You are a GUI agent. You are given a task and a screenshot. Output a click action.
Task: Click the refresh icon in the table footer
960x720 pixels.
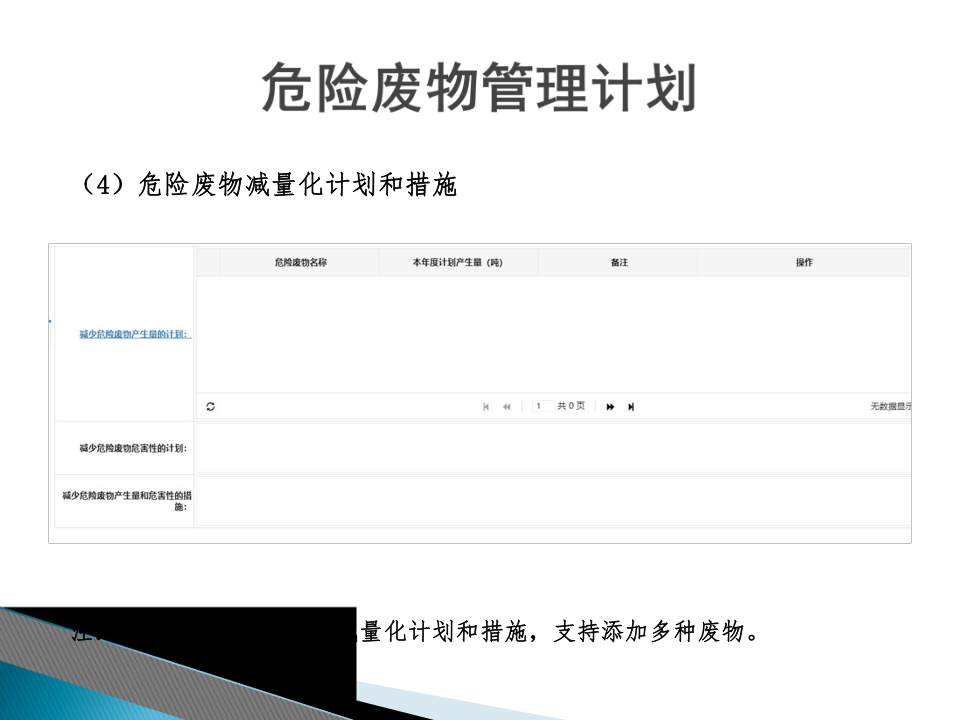point(211,407)
